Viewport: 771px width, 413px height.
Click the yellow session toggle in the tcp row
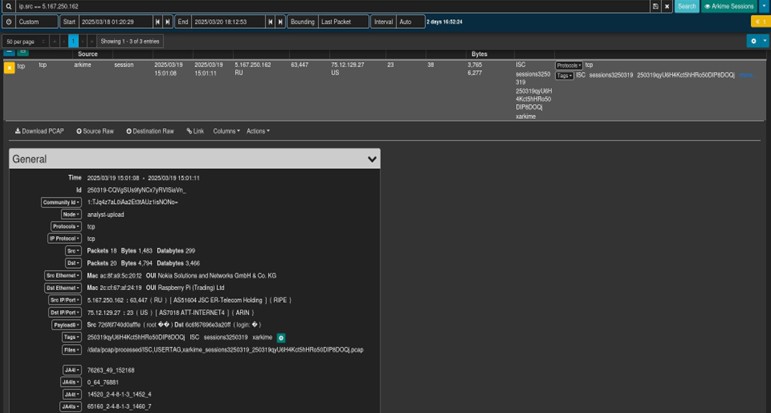9,67
